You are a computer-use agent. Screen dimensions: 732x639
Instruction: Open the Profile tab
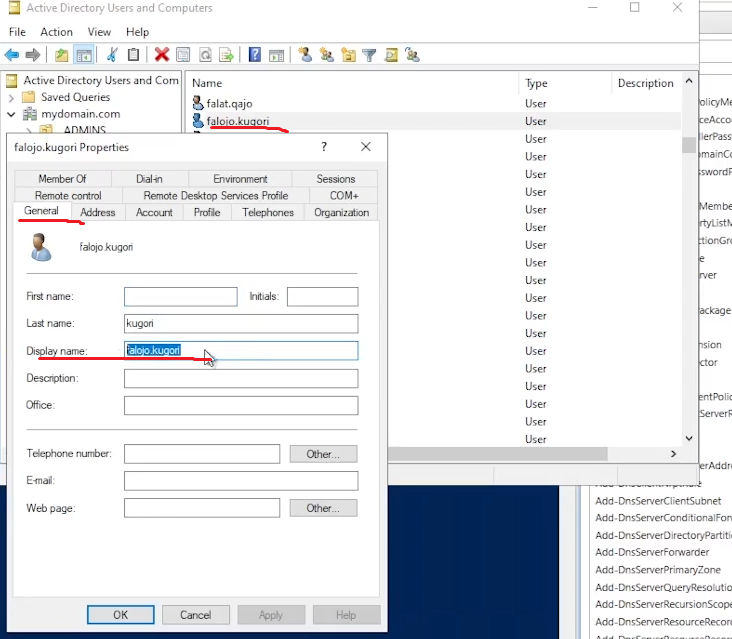tap(207, 212)
